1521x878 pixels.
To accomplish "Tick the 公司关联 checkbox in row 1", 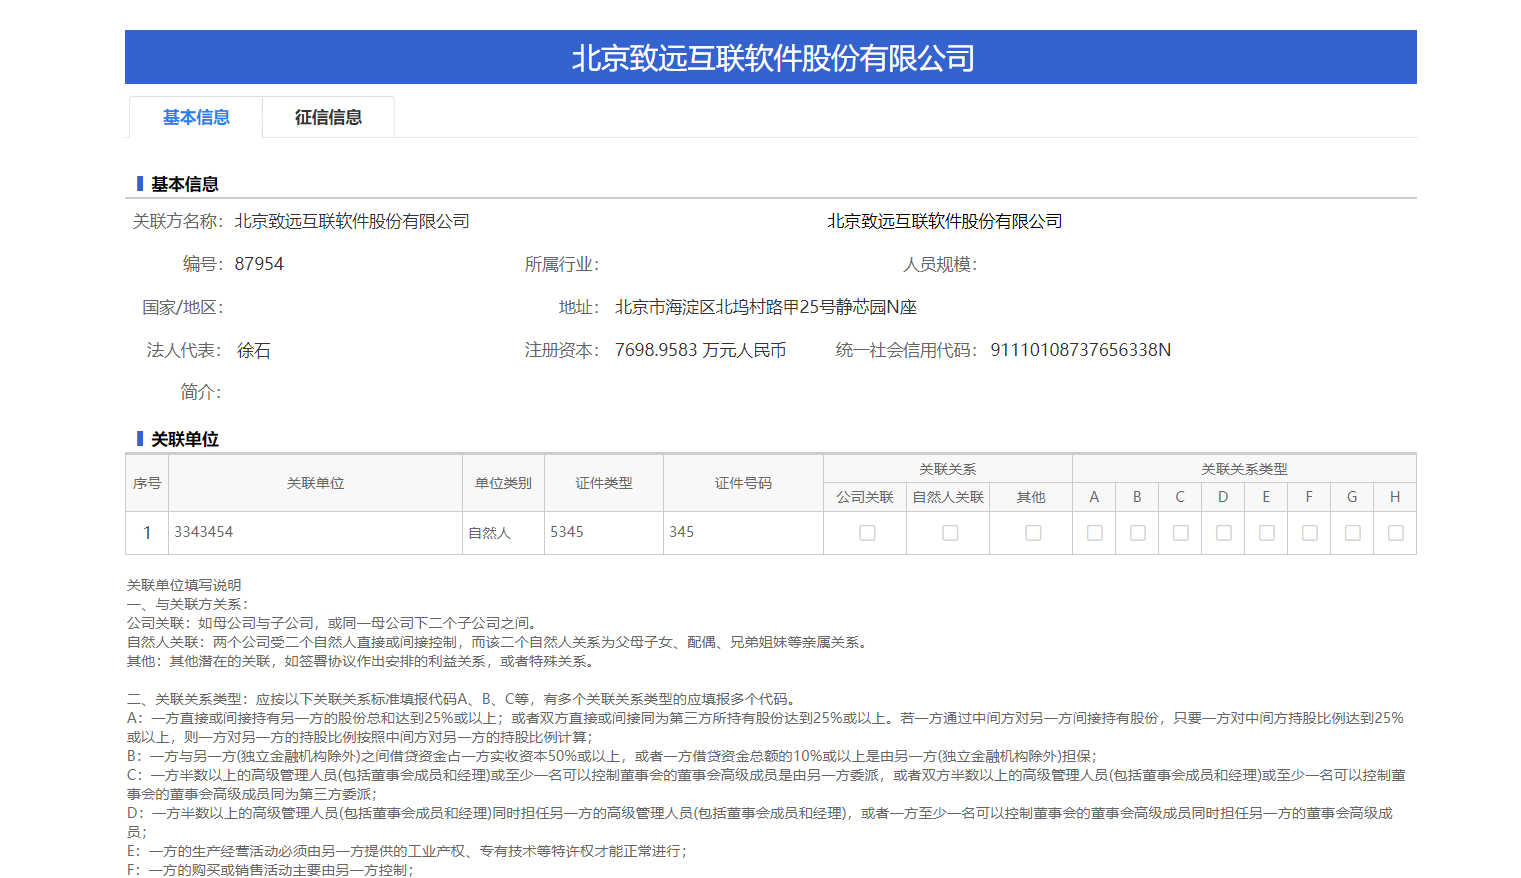I will (867, 533).
